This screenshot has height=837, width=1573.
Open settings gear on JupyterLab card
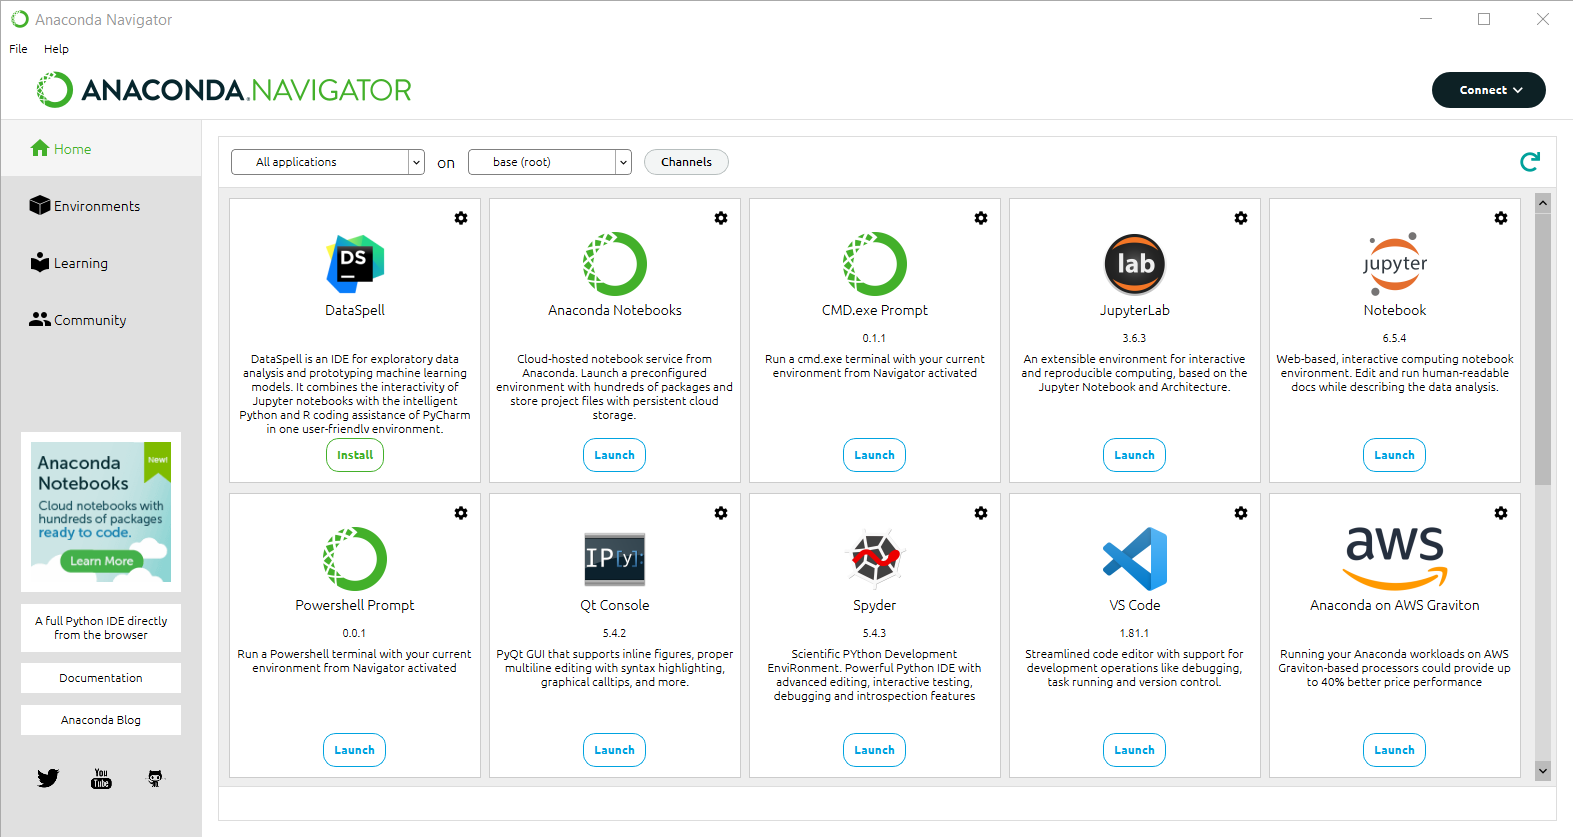tap(1241, 218)
